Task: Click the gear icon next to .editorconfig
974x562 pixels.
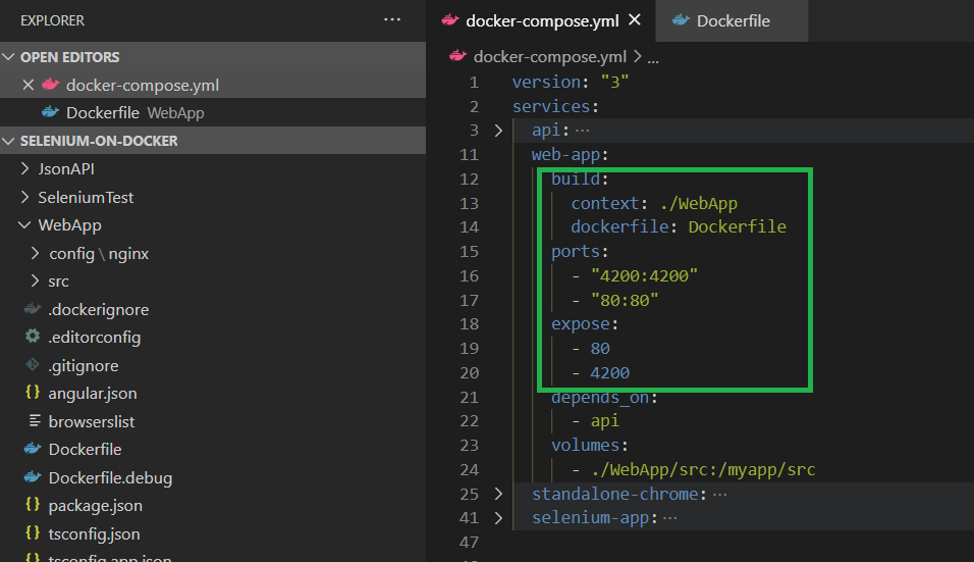Action: [33, 337]
